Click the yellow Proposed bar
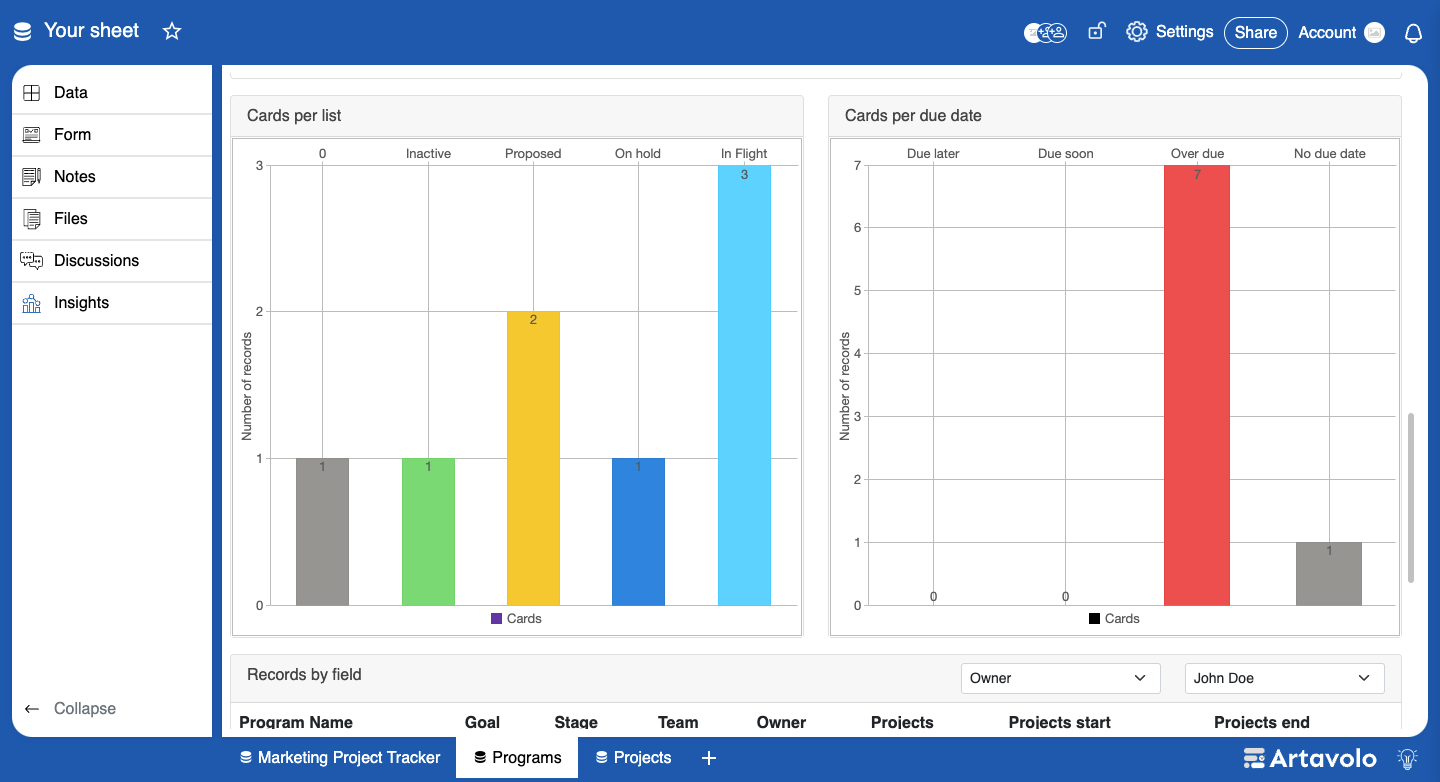Screen dimensions: 1440x782 [533, 459]
